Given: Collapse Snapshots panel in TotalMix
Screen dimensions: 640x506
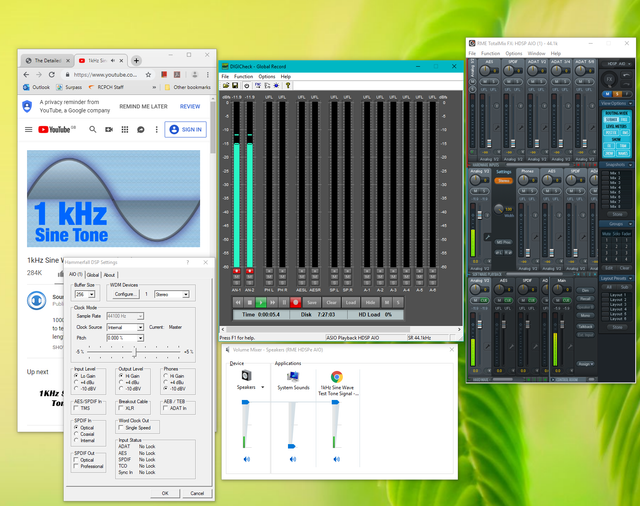Looking at the screenshot, I should [x=631, y=165].
